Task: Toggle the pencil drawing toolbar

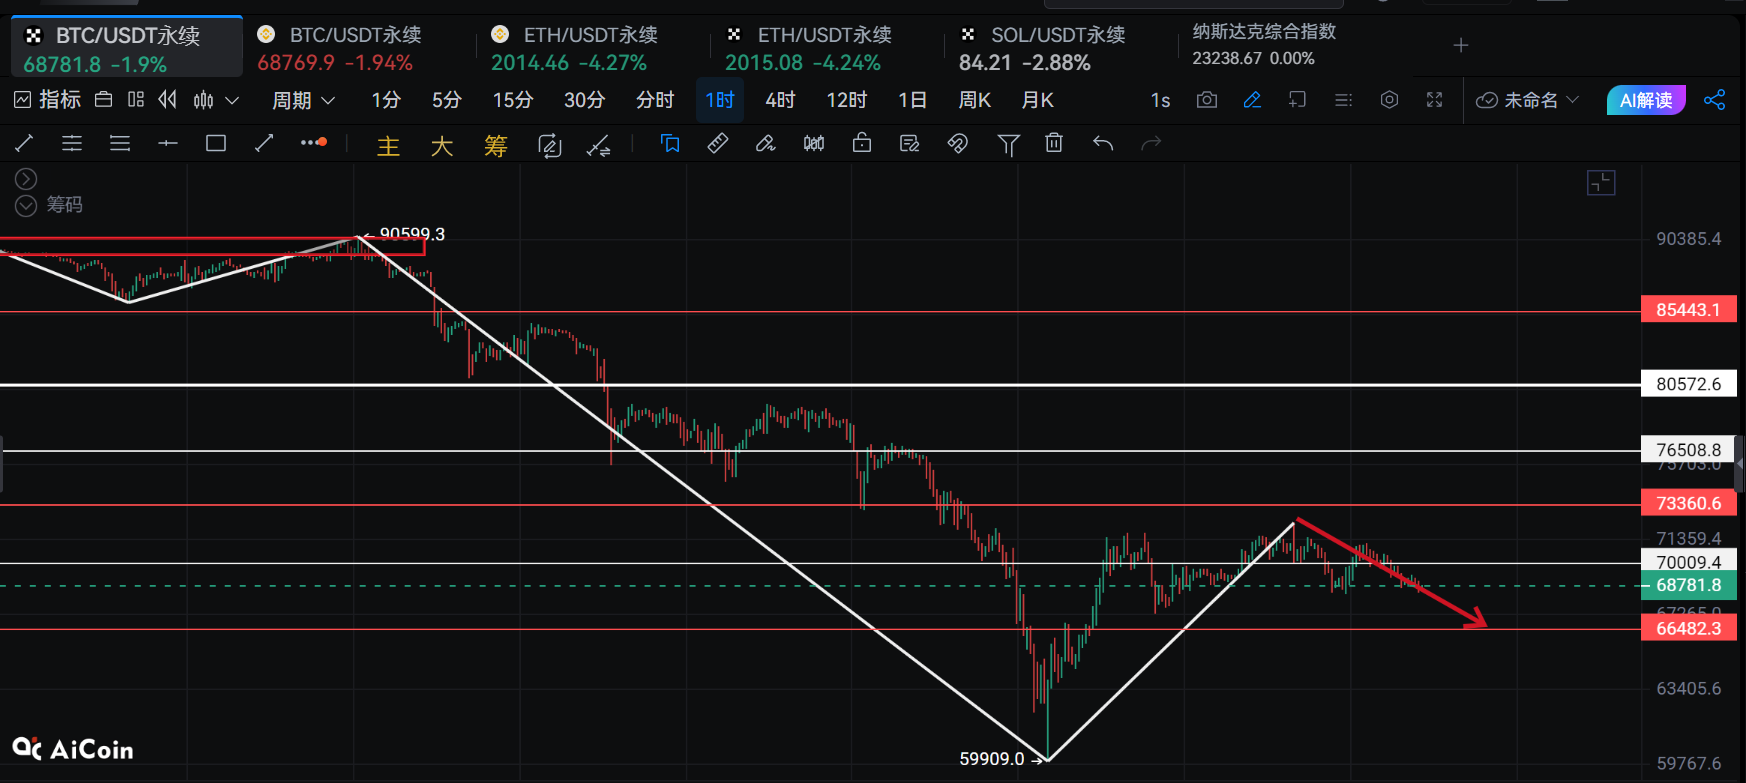Action: point(1252,100)
